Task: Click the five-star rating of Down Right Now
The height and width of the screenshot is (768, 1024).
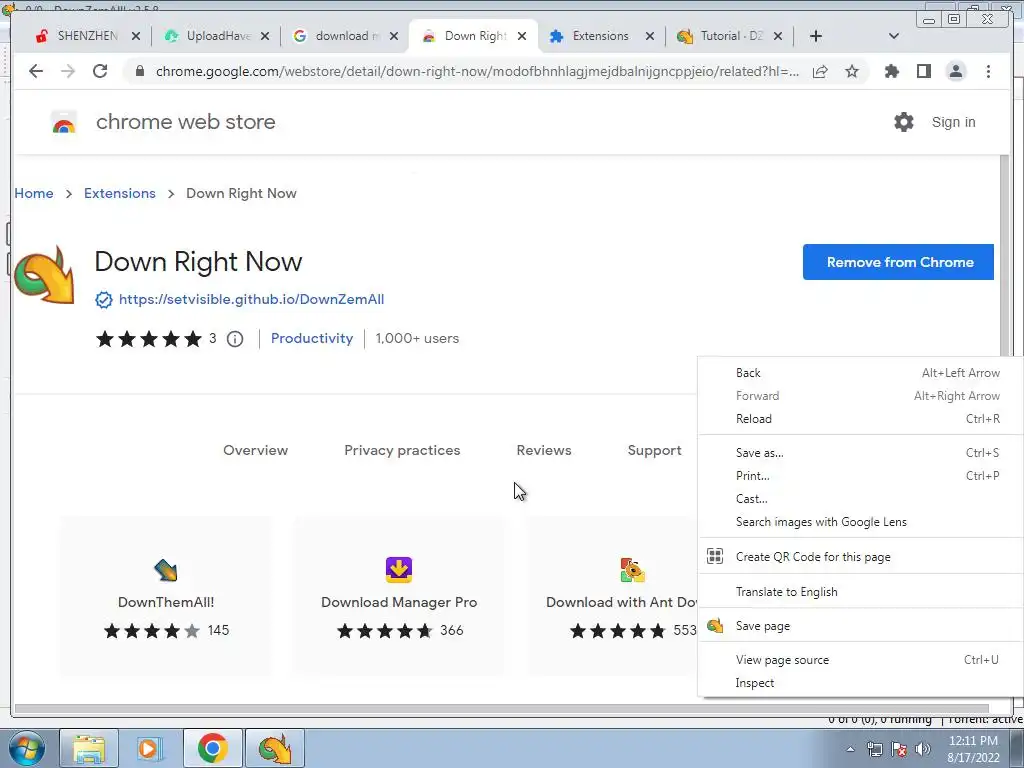Action: pos(149,339)
